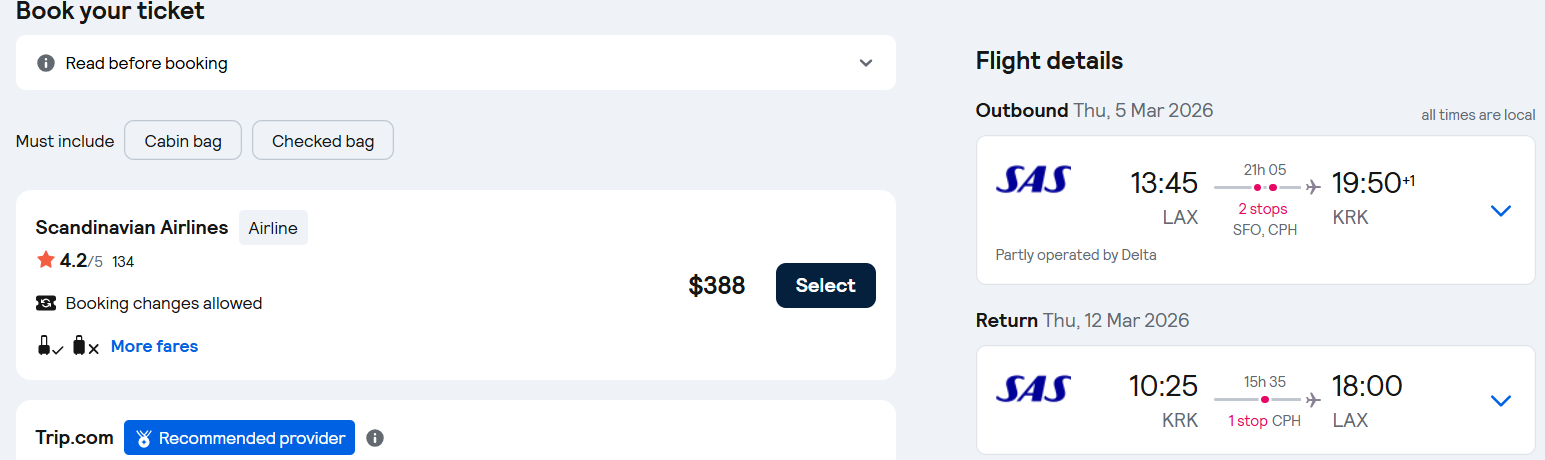Click the outbound 2 stops label
Image resolution: width=1545 pixels, height=460 pixels.
coord(1263,209)
